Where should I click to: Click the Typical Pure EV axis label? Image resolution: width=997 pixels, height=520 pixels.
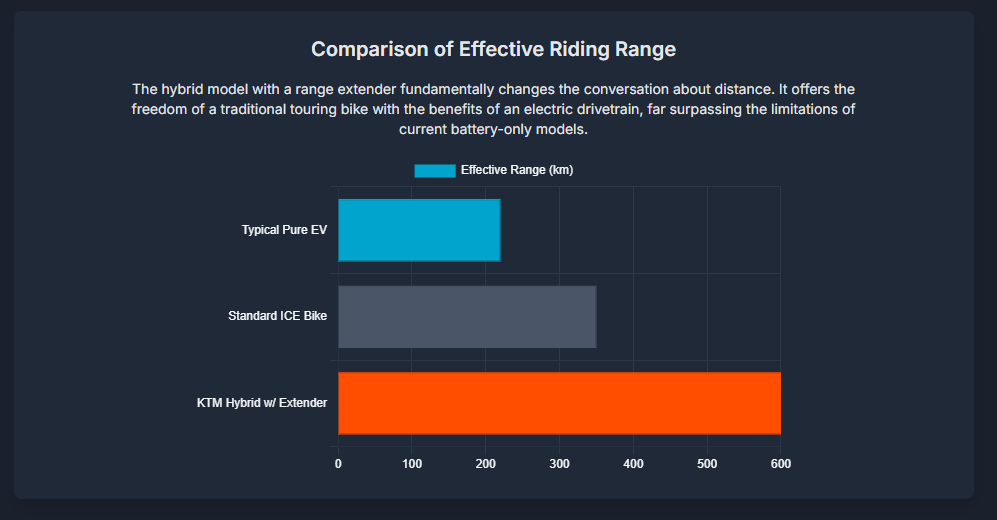click(284, 230)
